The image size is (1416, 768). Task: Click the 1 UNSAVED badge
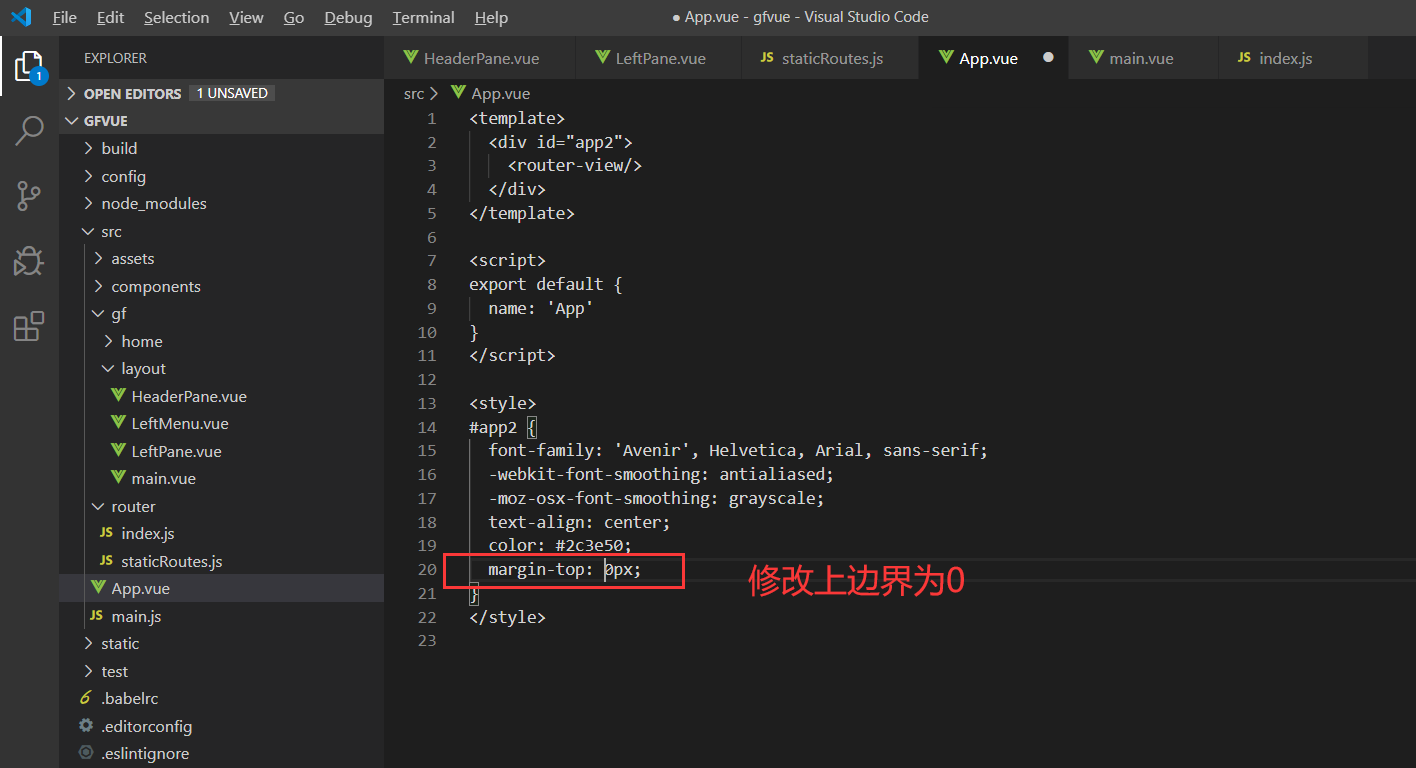point(232,93)
